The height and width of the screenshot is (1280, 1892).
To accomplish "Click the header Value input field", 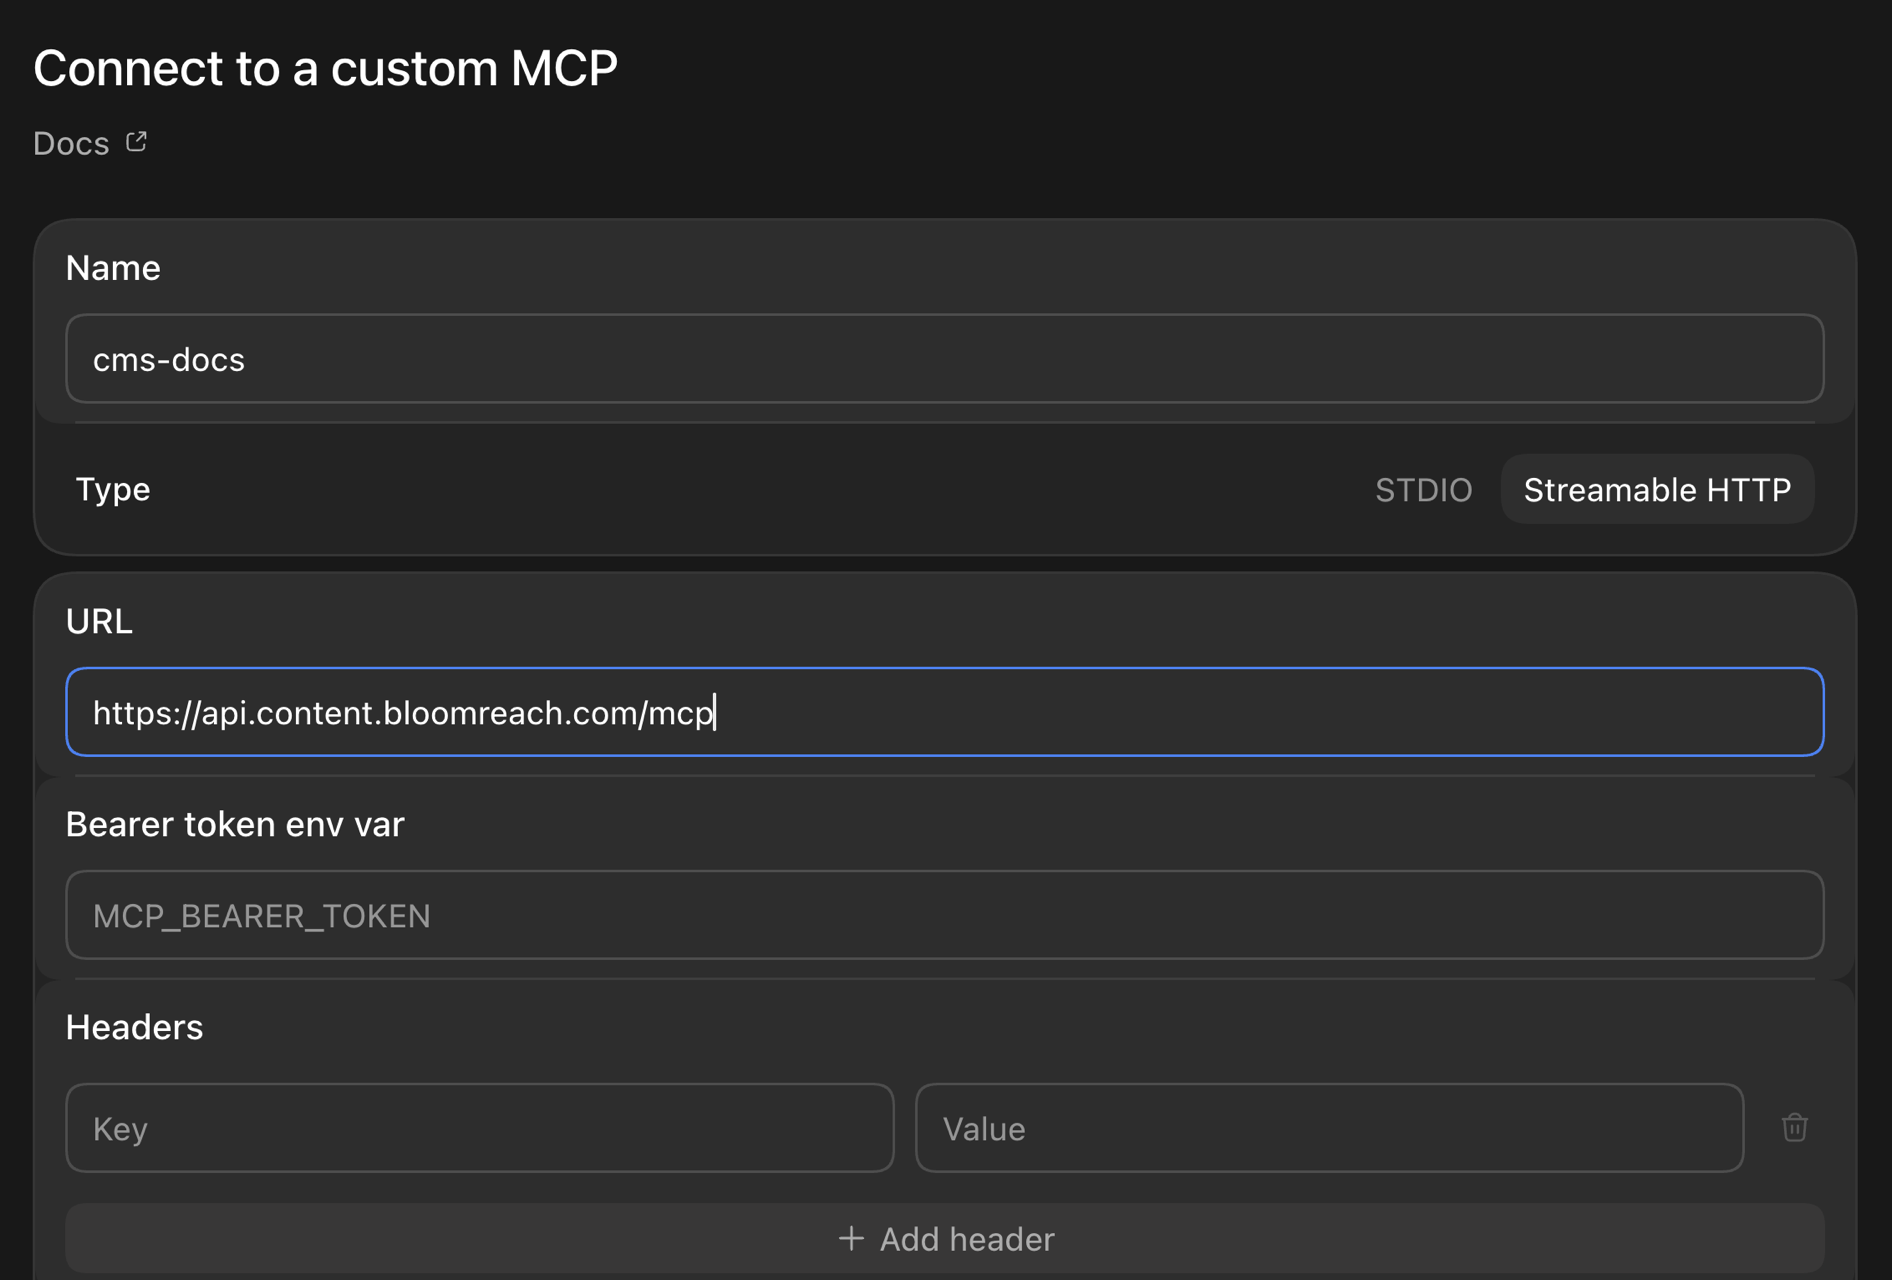I will [x=1330, y=1128].
